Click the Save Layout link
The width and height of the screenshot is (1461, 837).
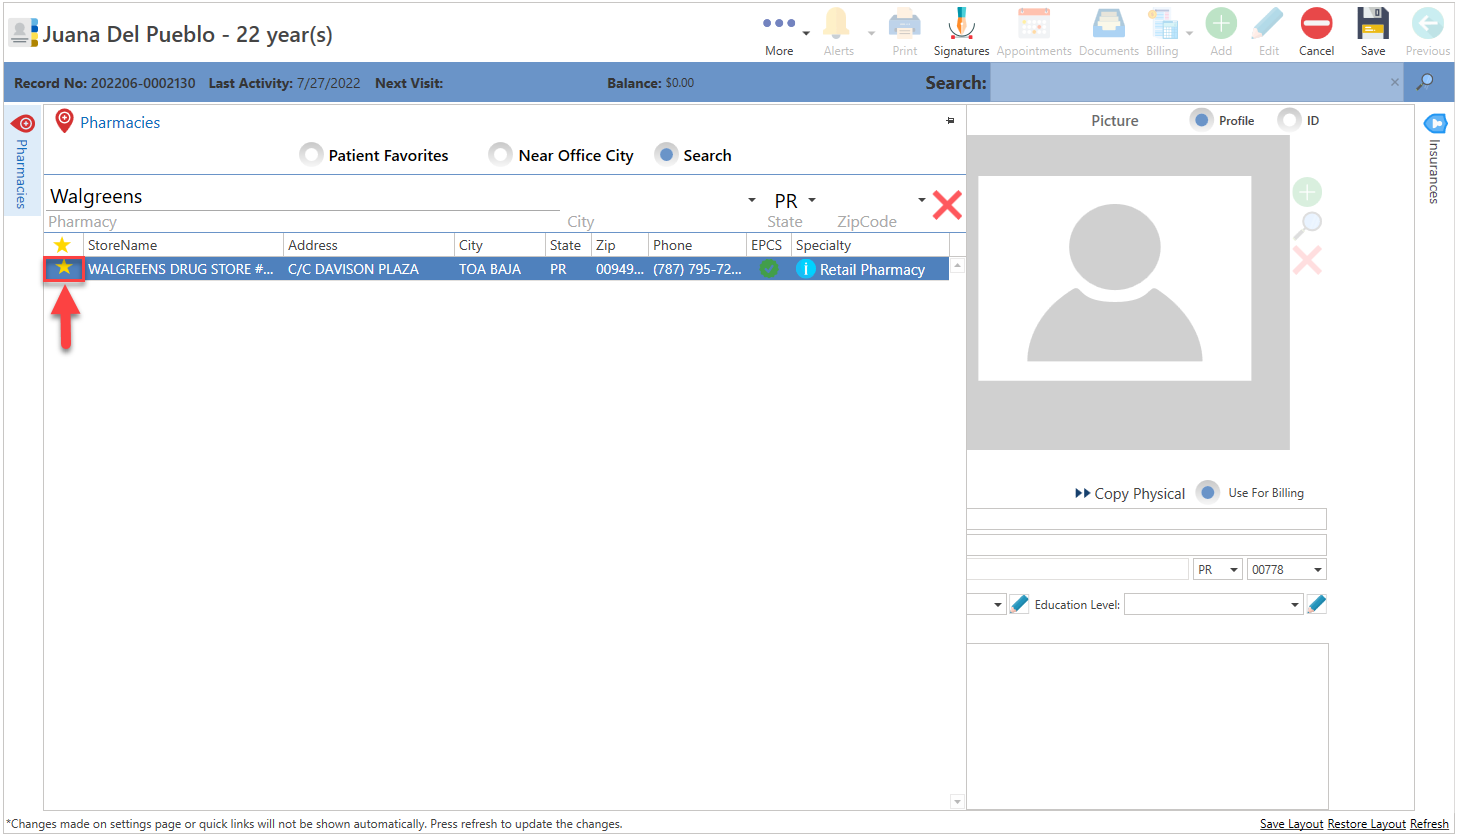pos(1291,824)
